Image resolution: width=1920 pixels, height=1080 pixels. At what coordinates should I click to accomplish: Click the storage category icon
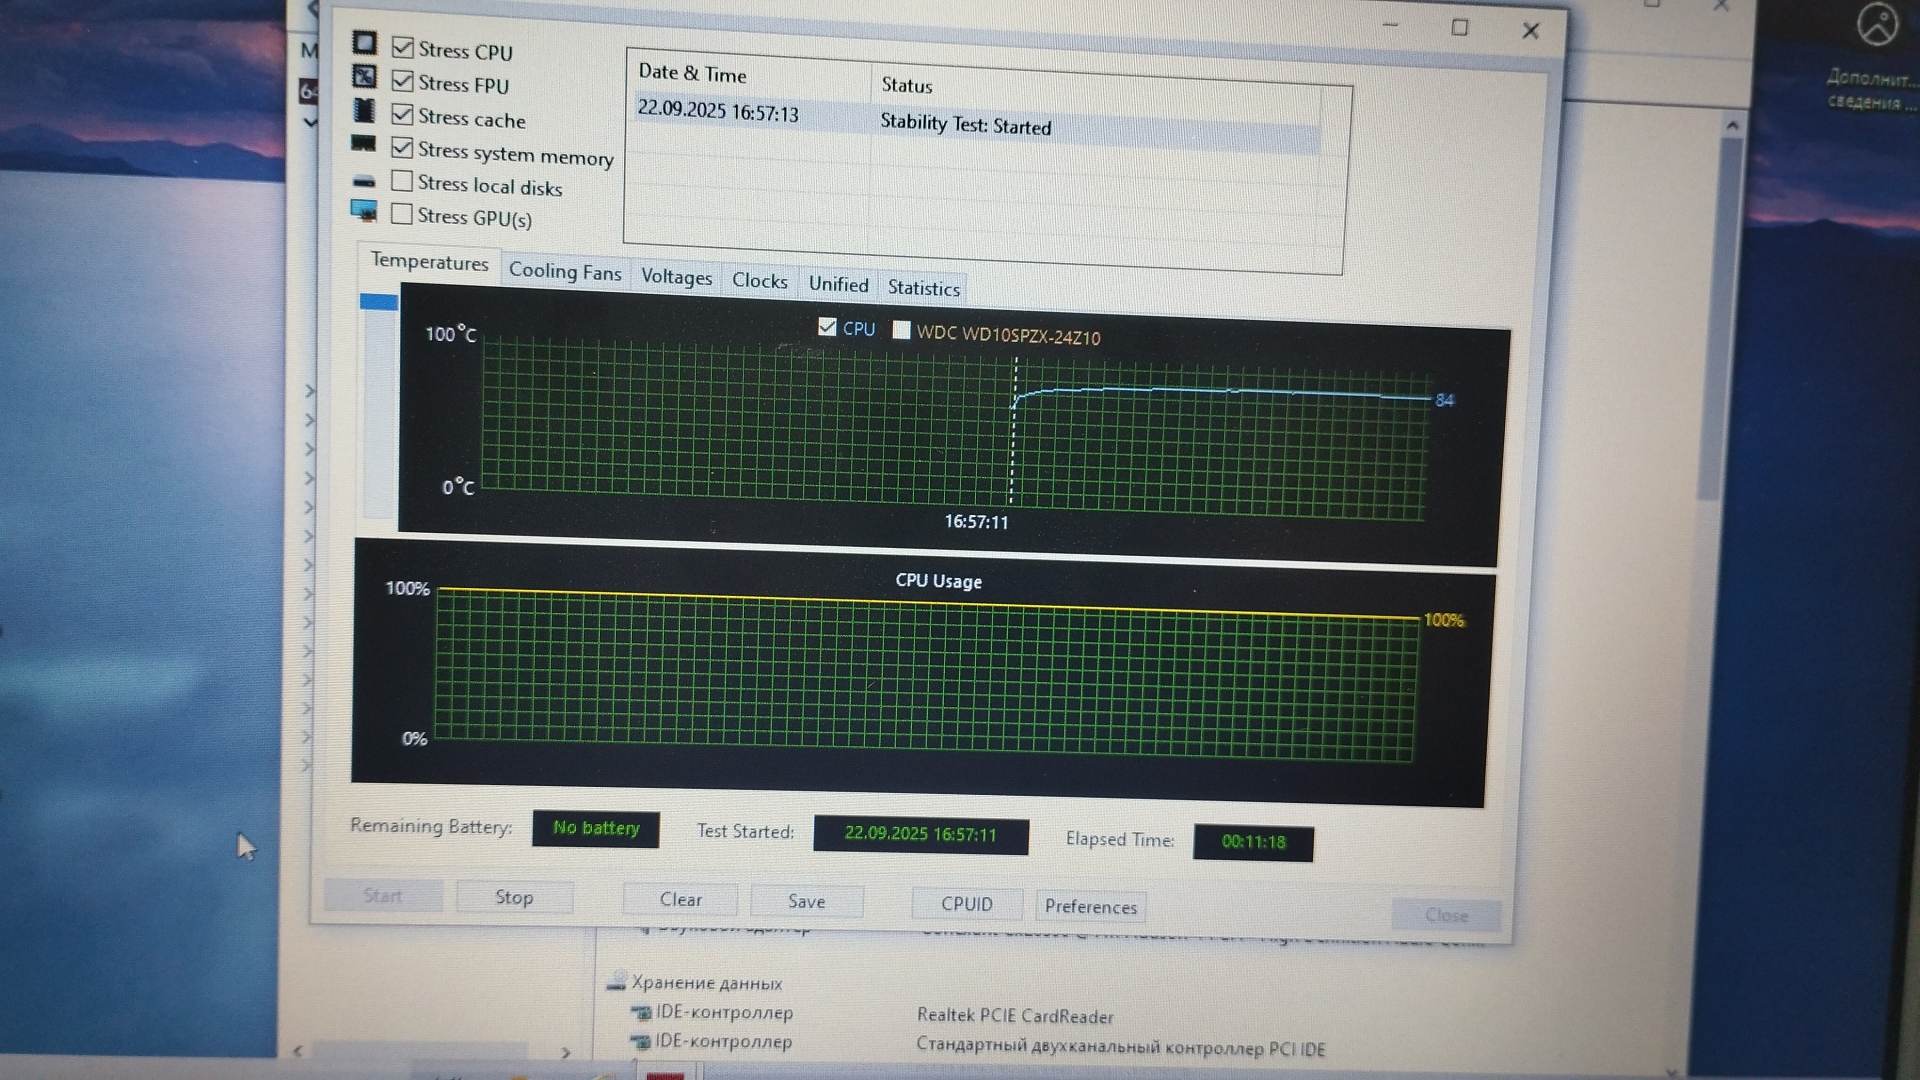[x=617, y=982]
